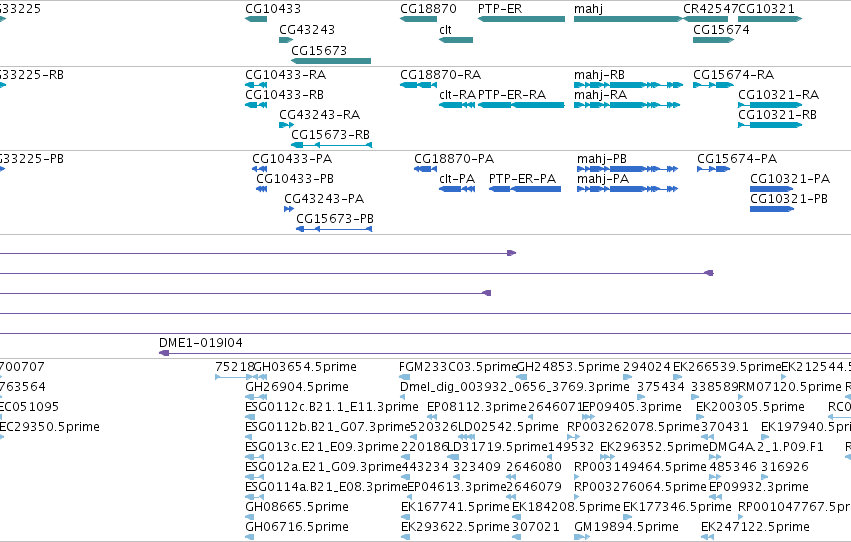Click the CG15674 gene feature
This screenshot has width=851, height=542.
[x=714, y=40]
